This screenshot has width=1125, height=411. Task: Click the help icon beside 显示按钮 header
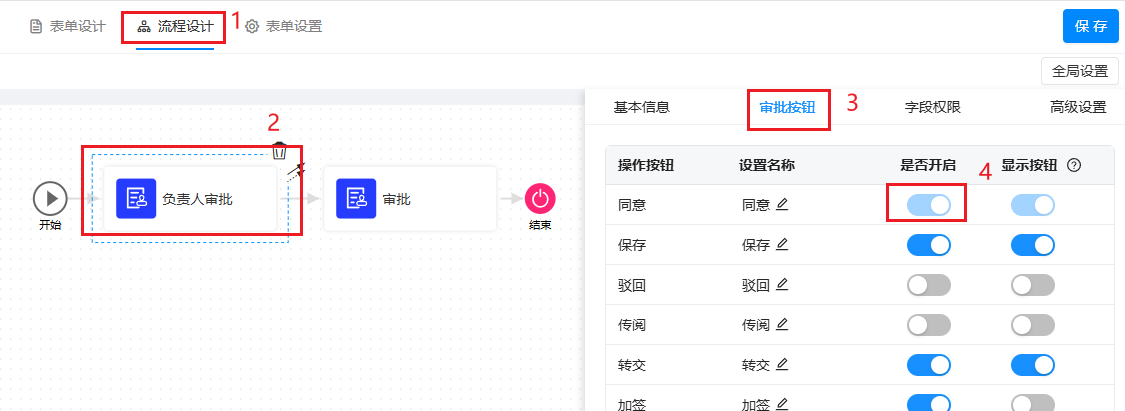[1074, 165]
